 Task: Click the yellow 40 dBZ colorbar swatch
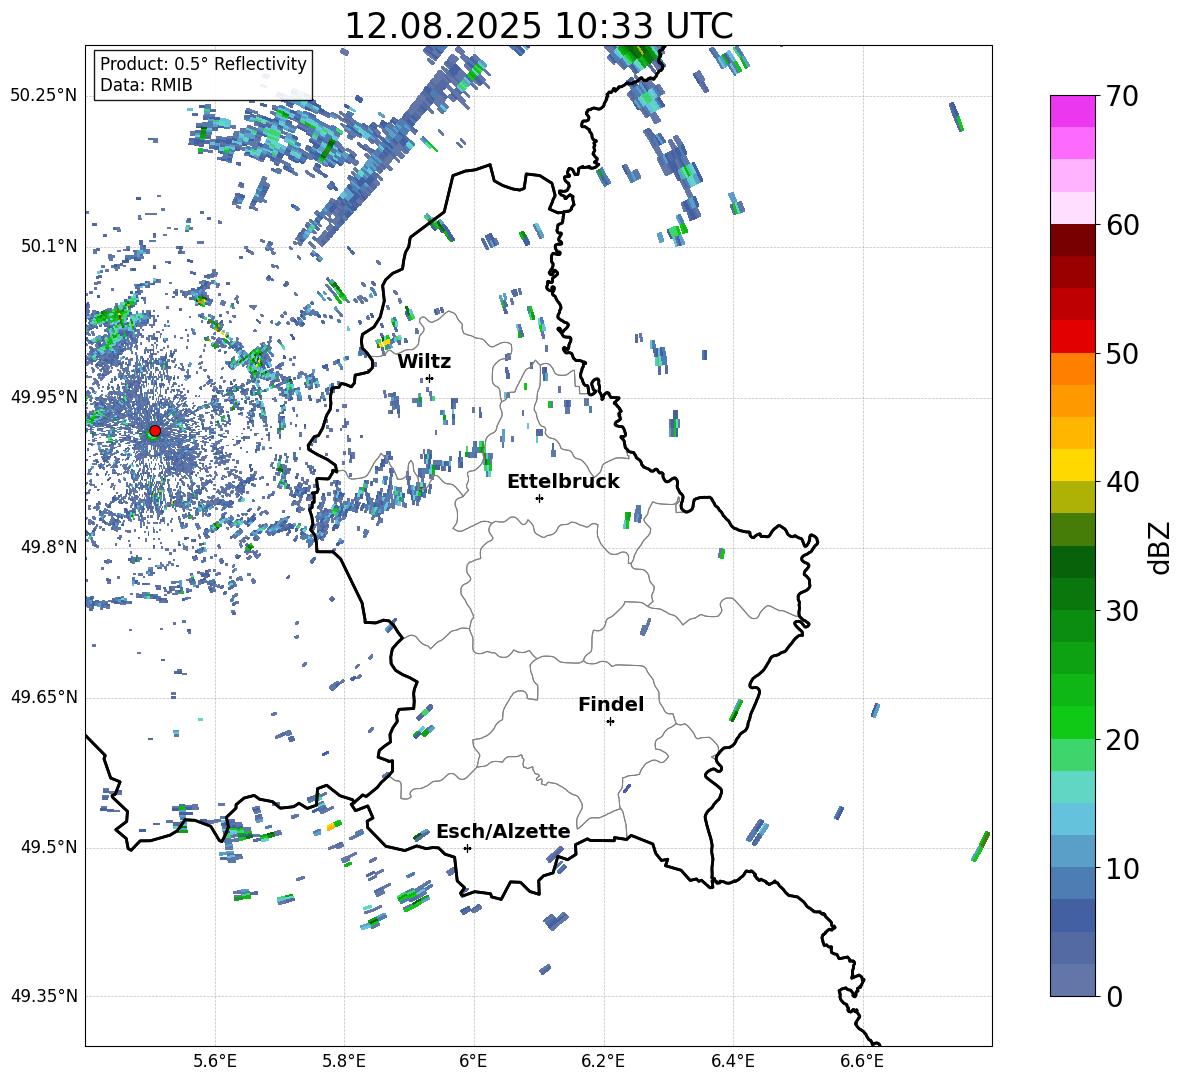[1073, 465]
